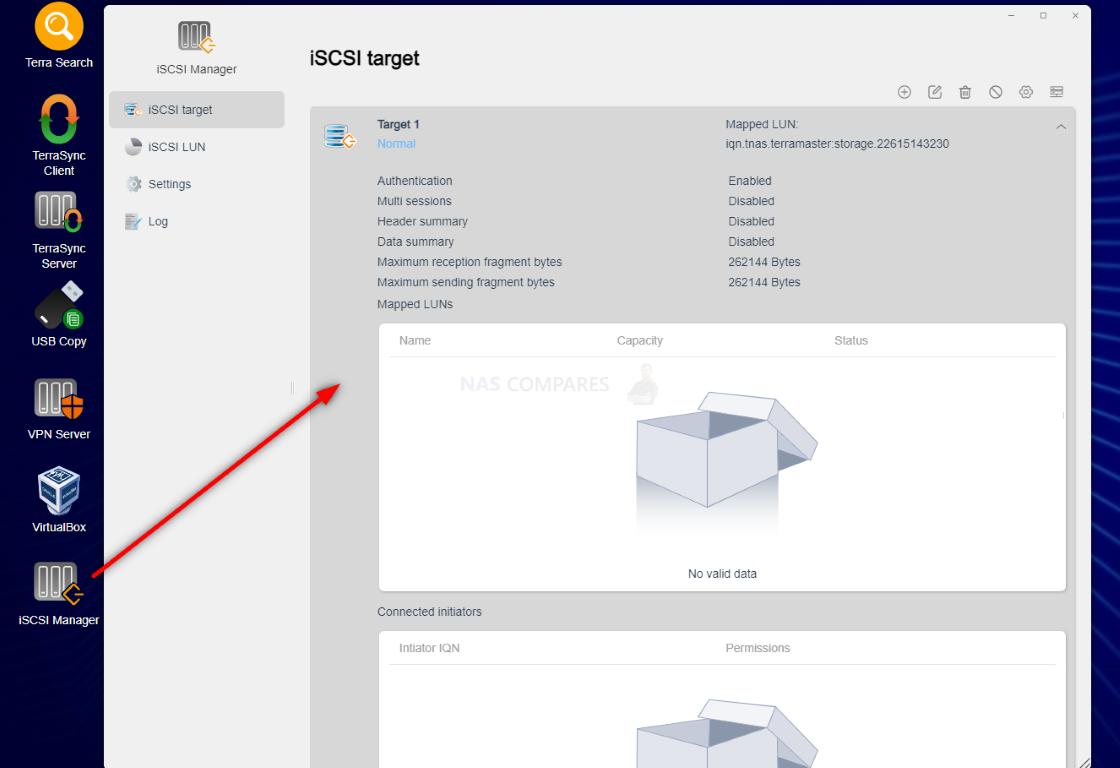Viewport: 1120px width, 768px height.
Task: Click the Permissions column header
Action: pos(758,648)
